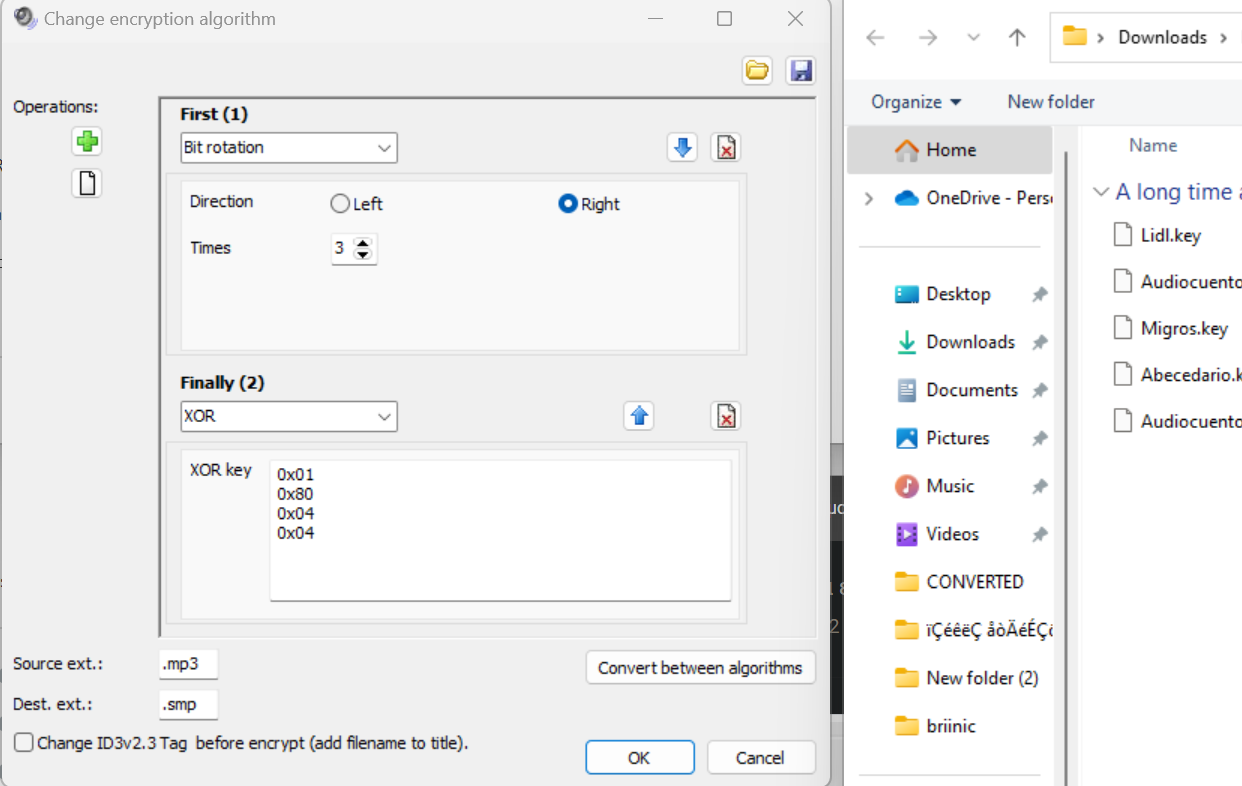Click Convert between algorithms button

pos(700,668)
